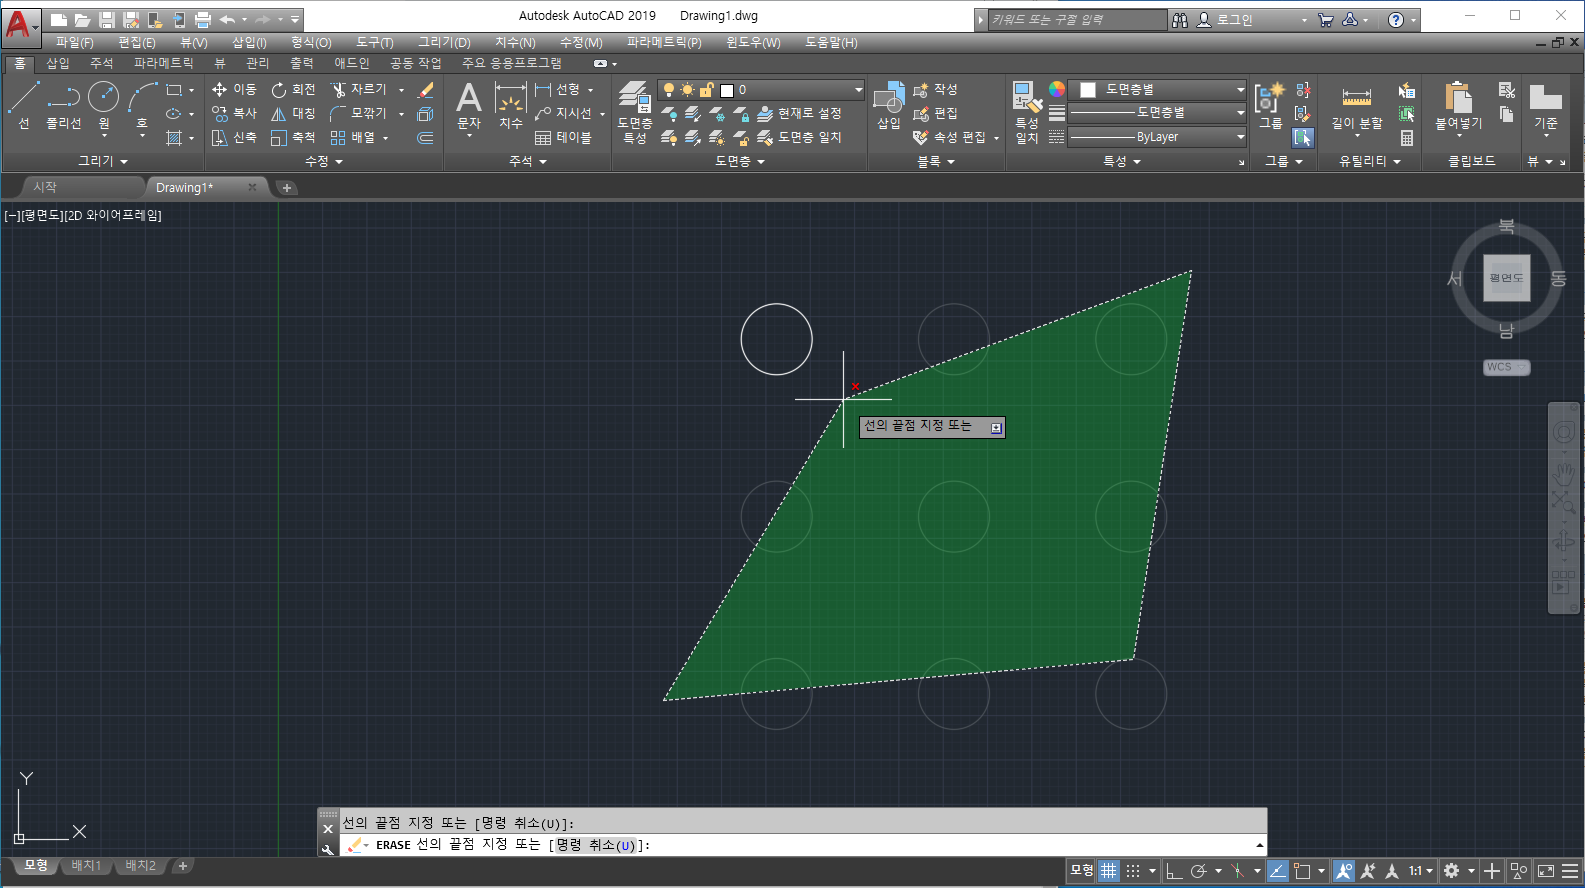
Task: Switch to the 파라메트릭 ribbon tab
Action: point(164,63)
